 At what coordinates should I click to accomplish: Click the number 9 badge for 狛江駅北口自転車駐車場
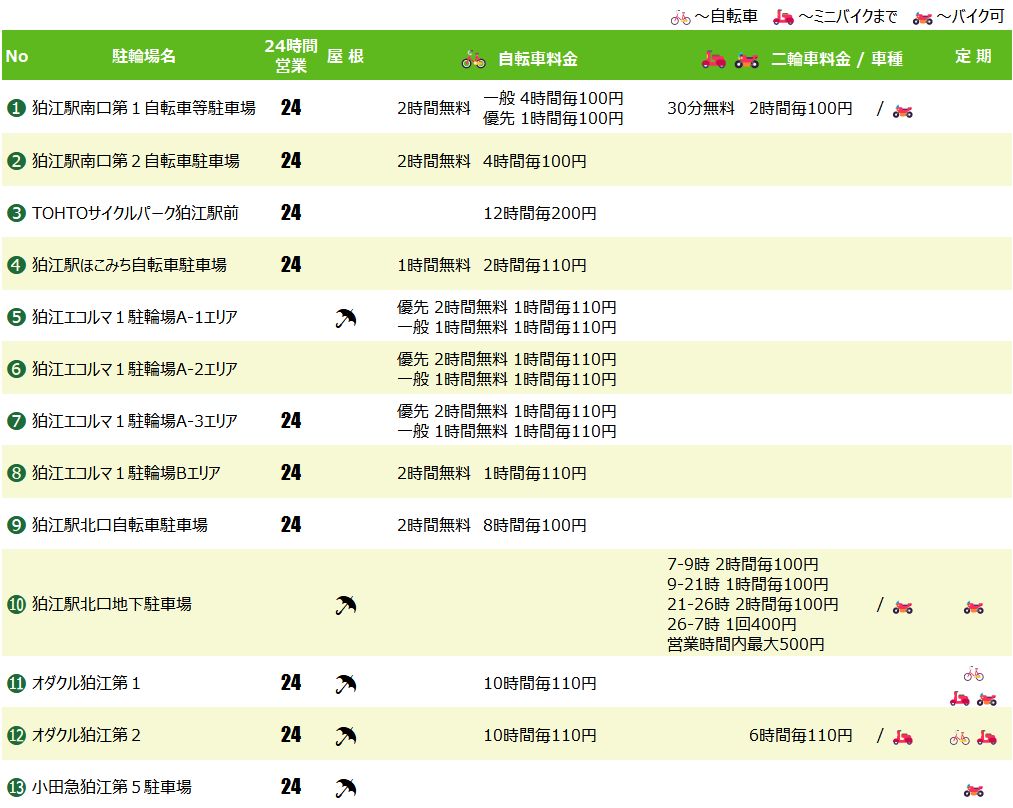[x=16, y=525]
